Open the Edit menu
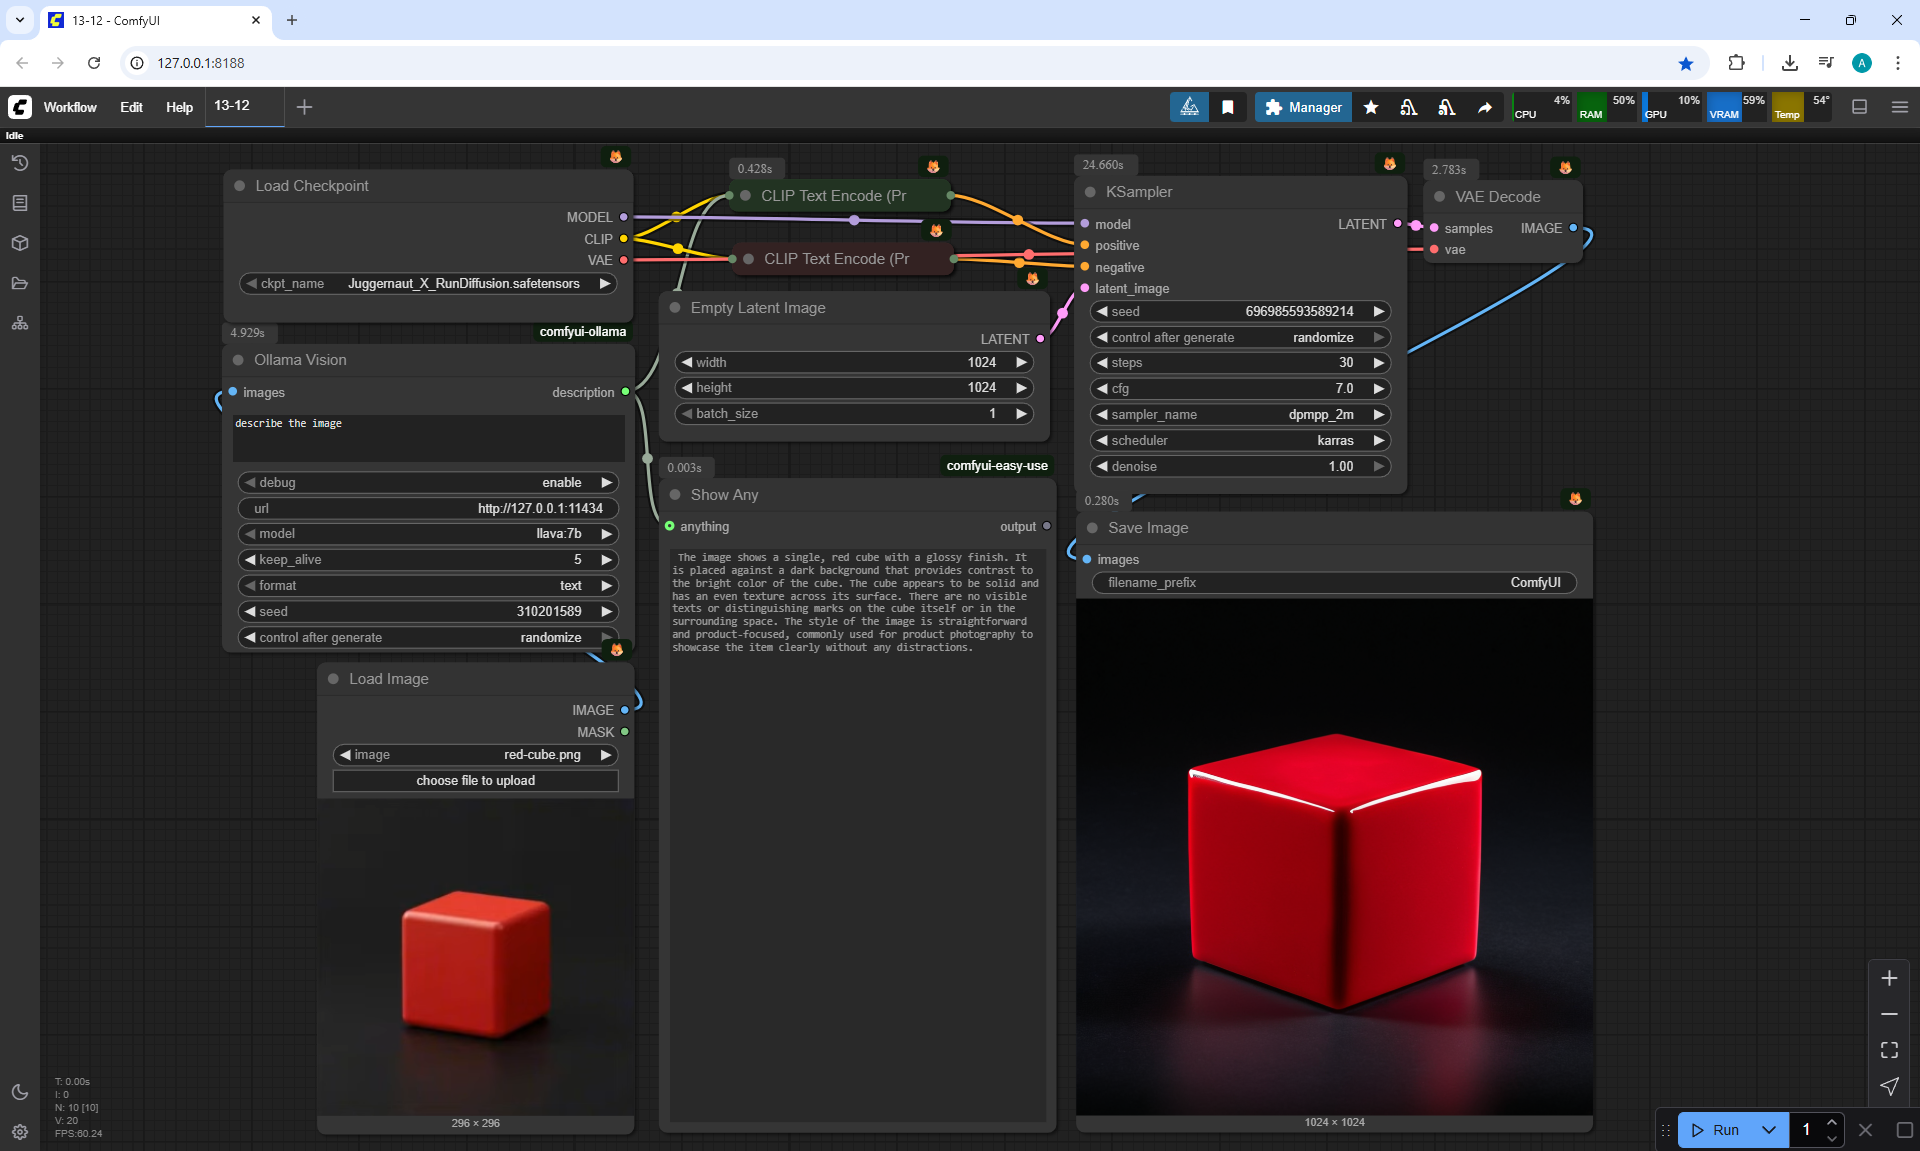Viewport: 1920px width, 1151px height. [x=131, y=107]
